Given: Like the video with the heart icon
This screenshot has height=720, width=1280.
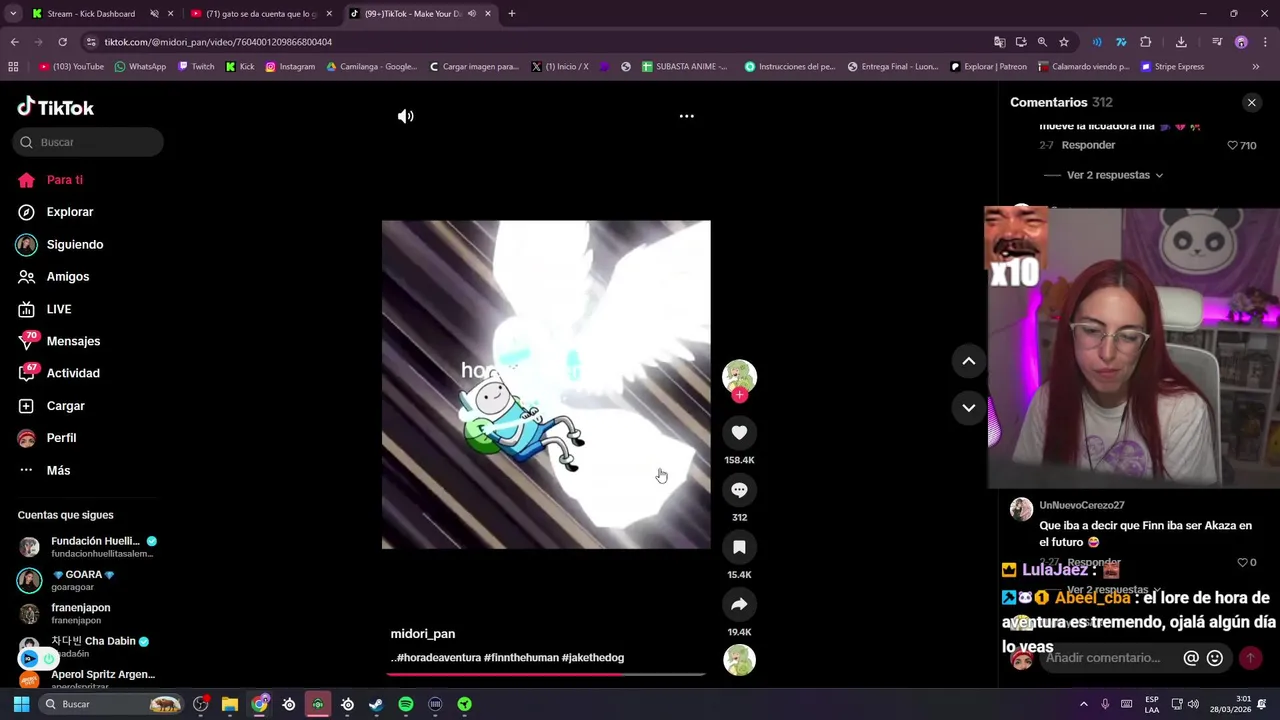Looking at the screenshot, I should tap(739, 432).
